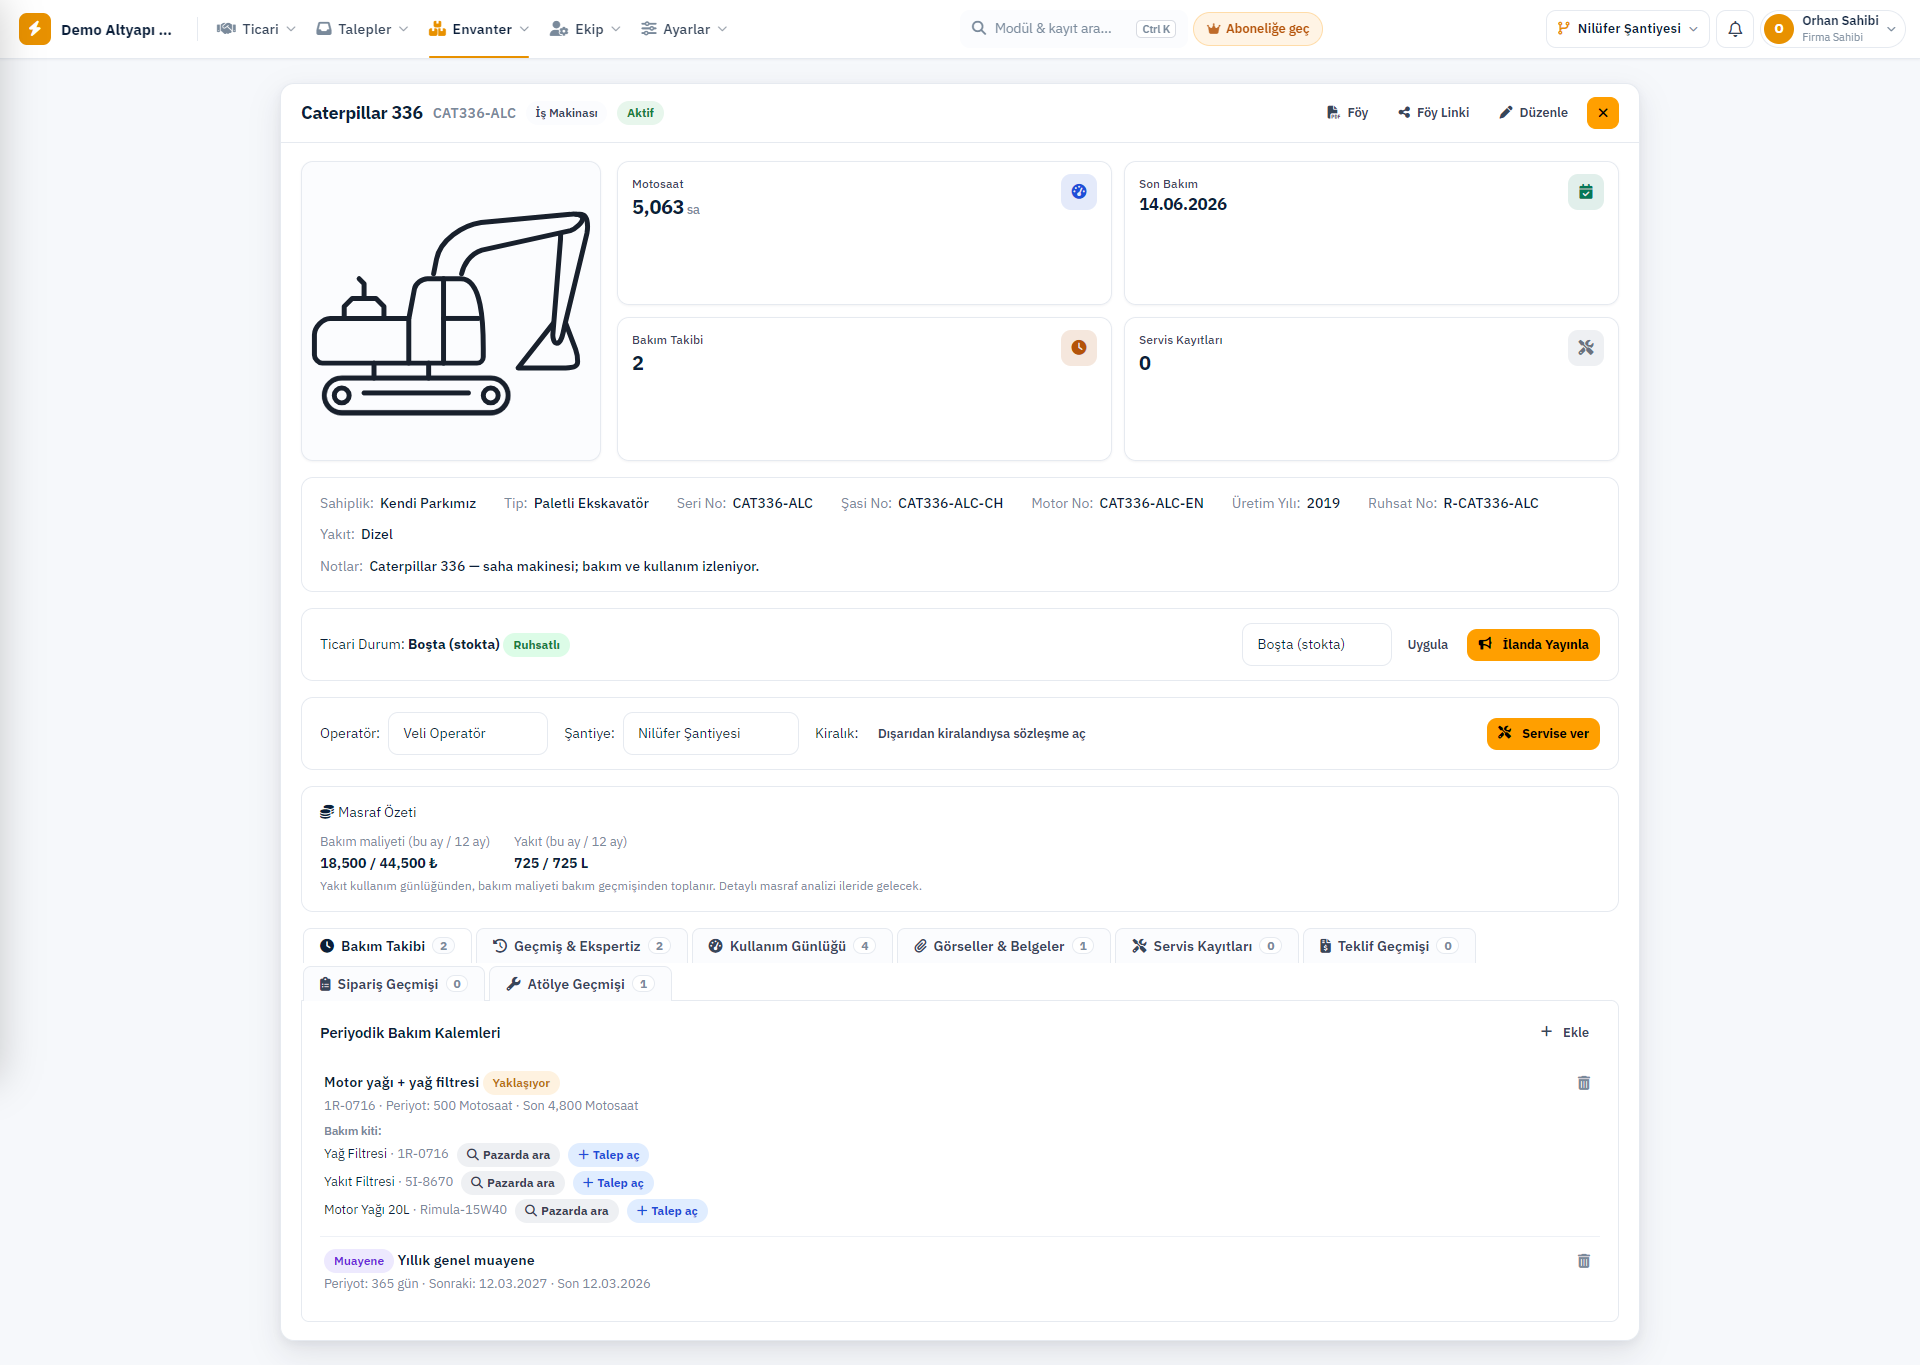Switch to the Bakım Takibi tab

[x=387, y=946]
